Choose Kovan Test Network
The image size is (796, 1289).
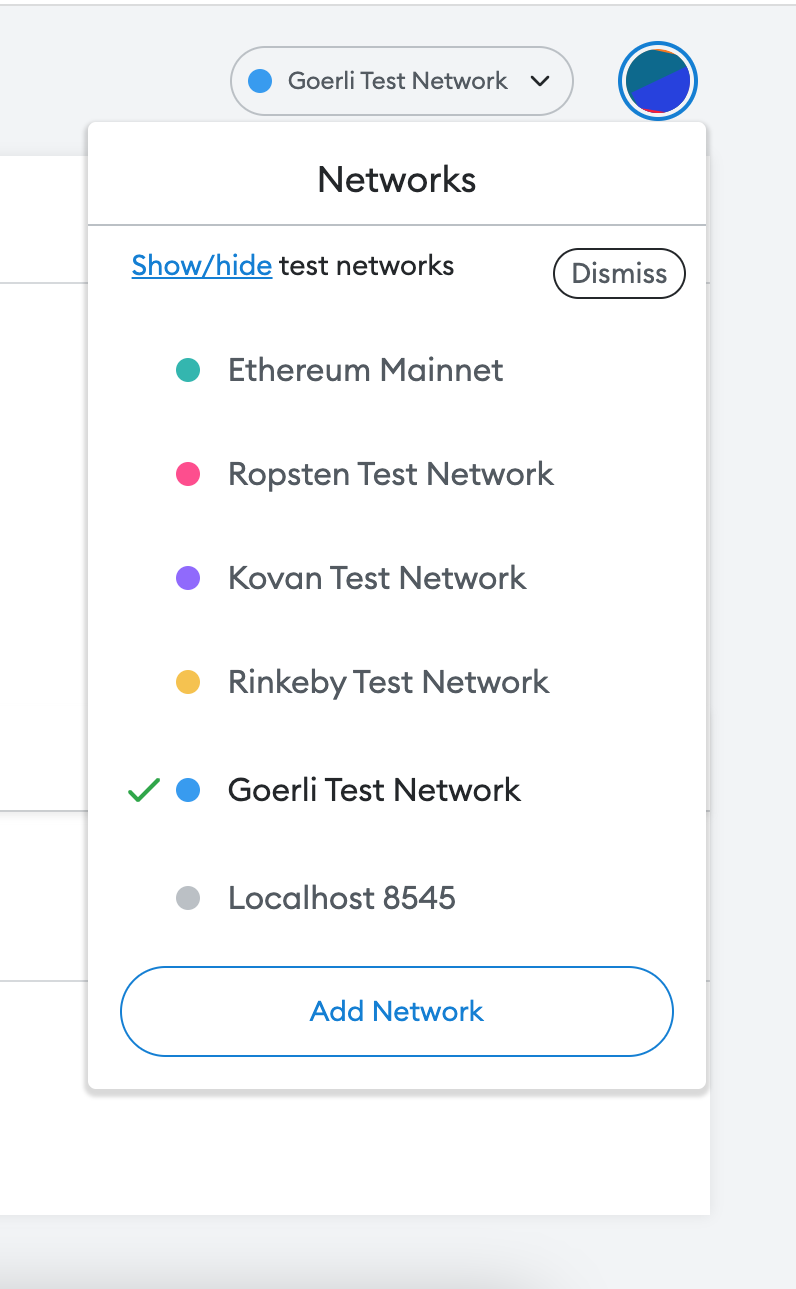point(377,578)
